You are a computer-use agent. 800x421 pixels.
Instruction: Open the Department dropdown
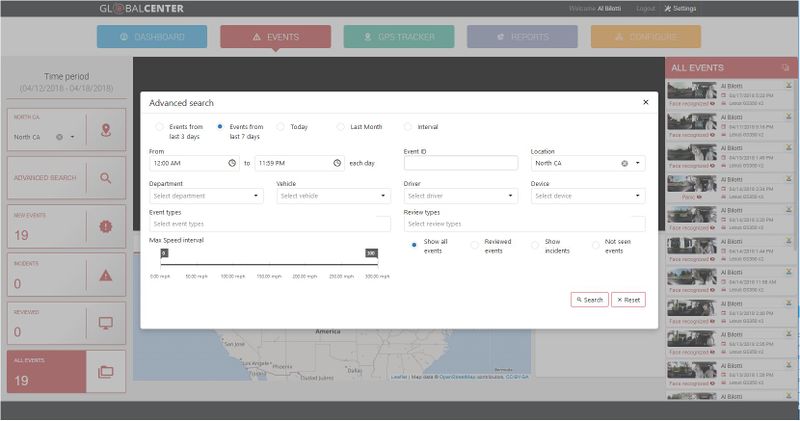(206, 196)
